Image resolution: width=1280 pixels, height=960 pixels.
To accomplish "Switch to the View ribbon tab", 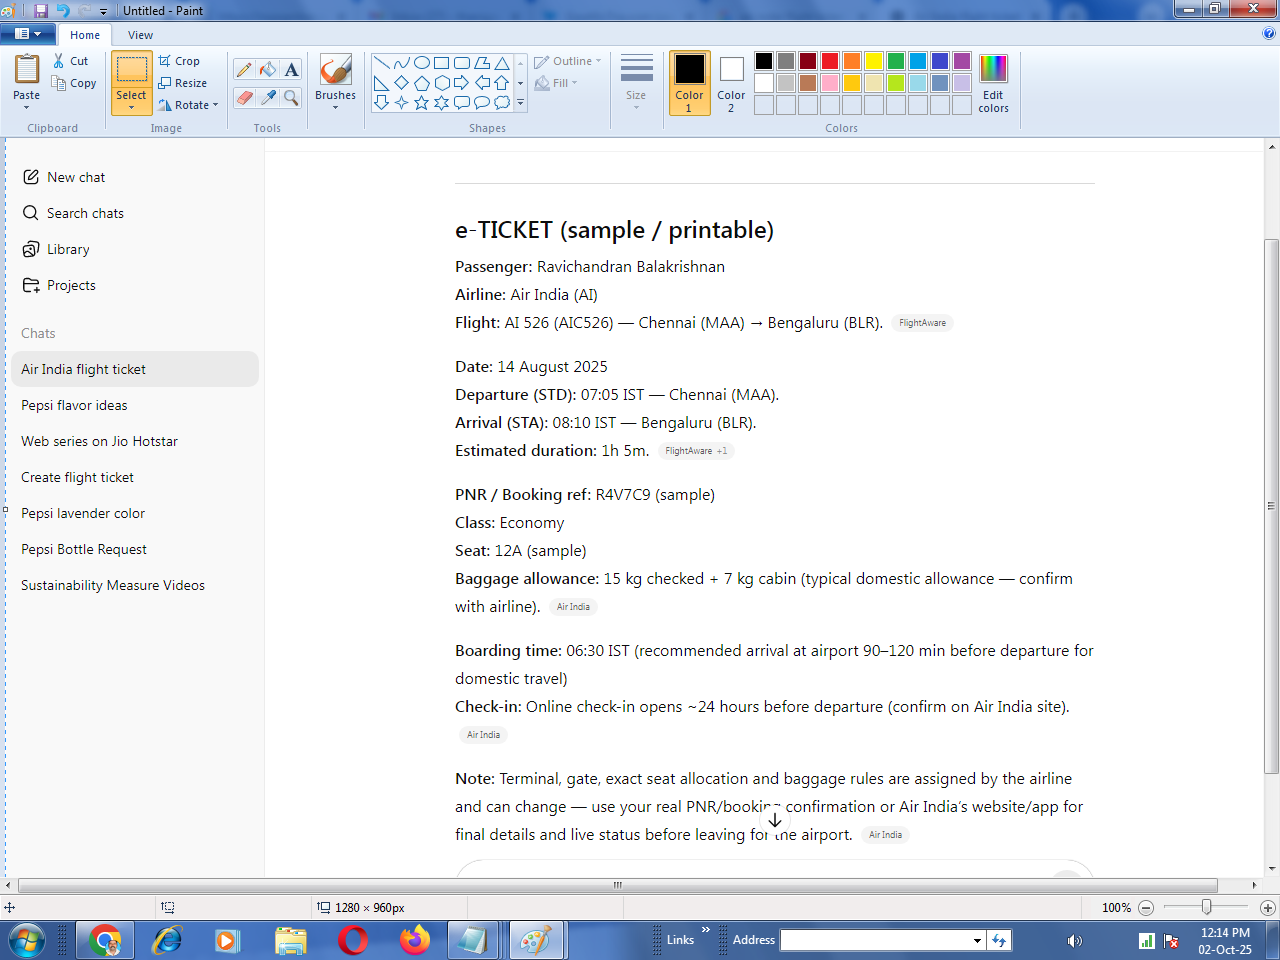I will click(x=140, y=35).
